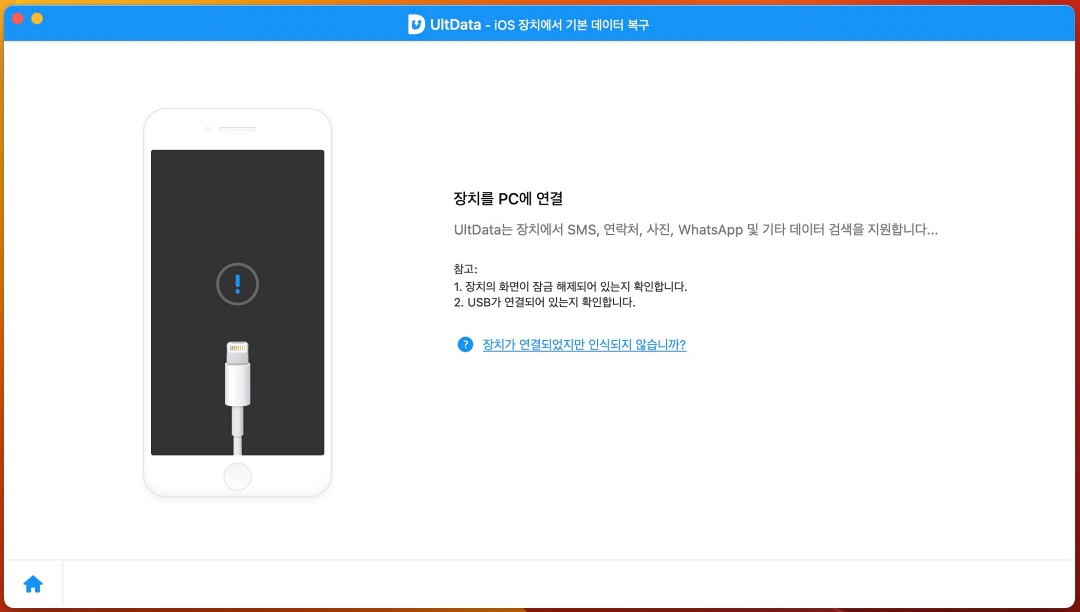Select heading text 장치를 PC에 연결

coord(508,198)
